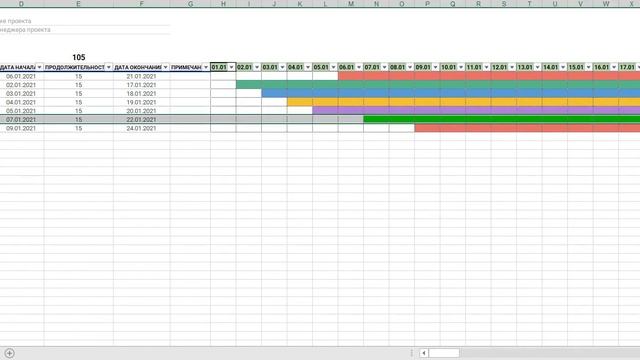The height and width of the screenshot is (360, 640).
Task: Click the sheet tab bar splitter dots
Action: click(411, 353)
